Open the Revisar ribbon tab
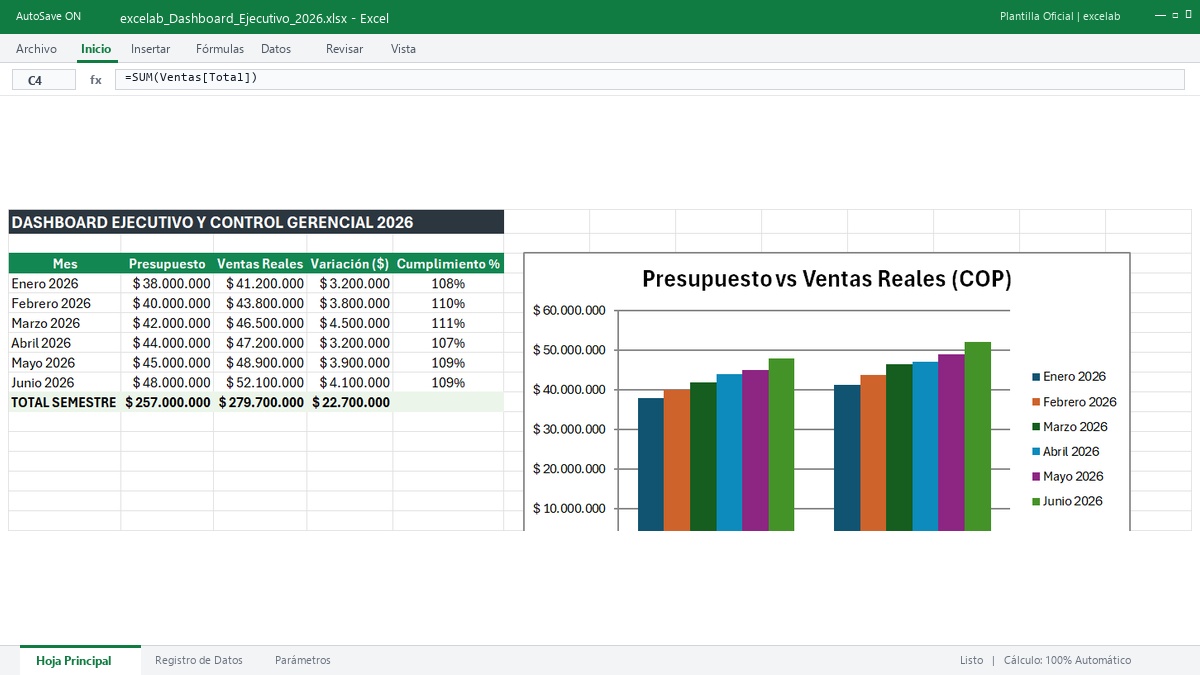 (344, 49)
